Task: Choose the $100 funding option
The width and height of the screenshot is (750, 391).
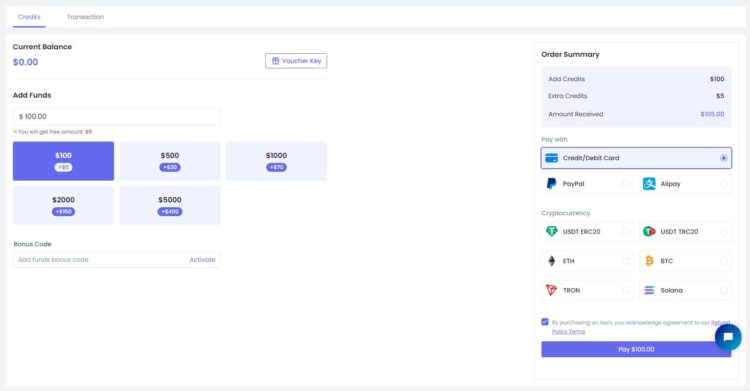Action: pos(63,161)
